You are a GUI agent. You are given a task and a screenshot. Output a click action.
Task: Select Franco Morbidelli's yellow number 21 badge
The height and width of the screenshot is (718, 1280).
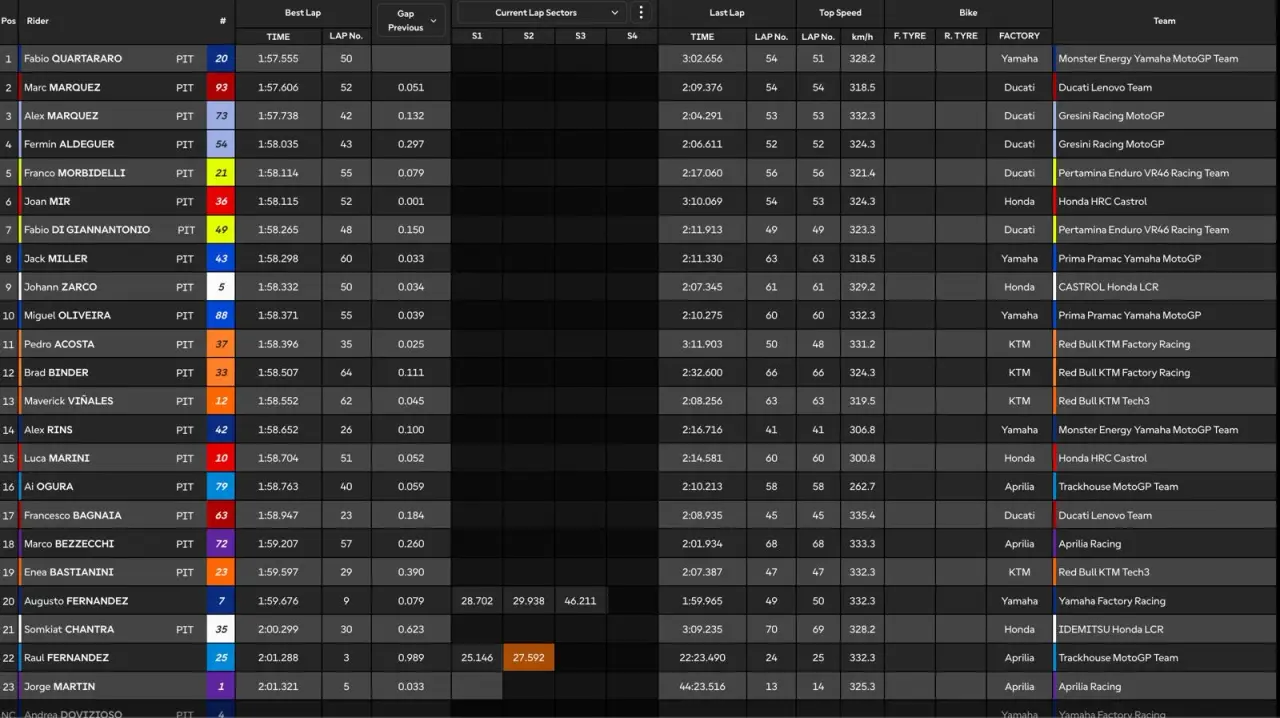tap(221, 173)
